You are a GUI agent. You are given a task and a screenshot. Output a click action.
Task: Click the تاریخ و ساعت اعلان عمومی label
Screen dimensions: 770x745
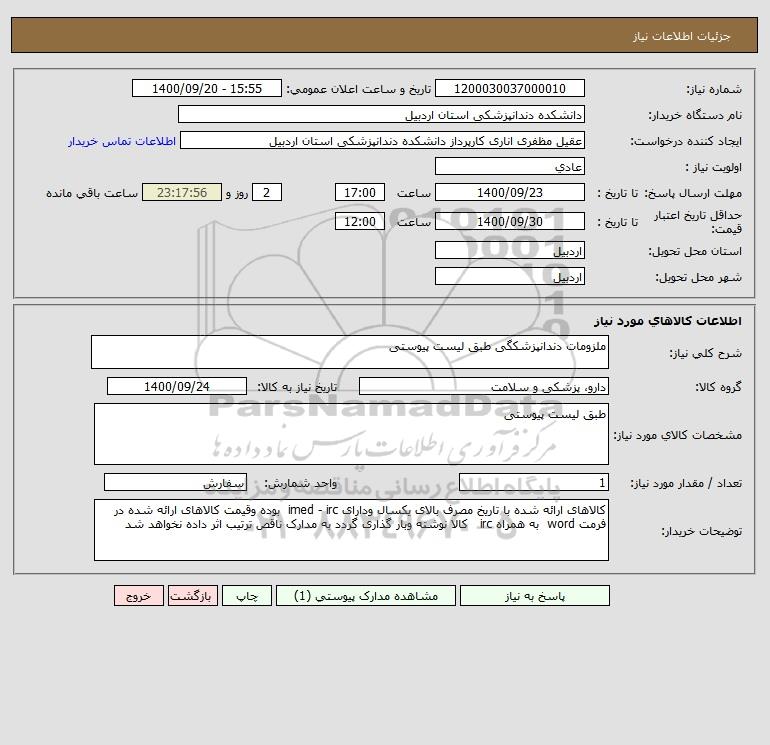359,89
